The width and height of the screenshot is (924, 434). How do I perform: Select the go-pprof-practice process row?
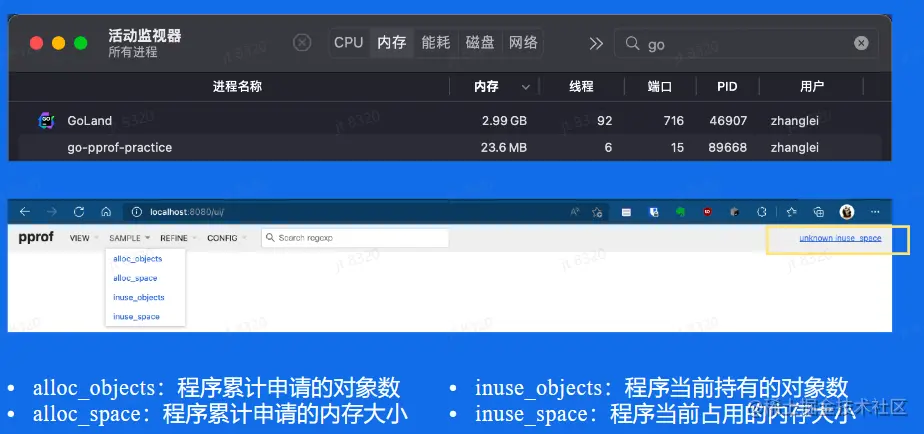click(x=450, y=147)
